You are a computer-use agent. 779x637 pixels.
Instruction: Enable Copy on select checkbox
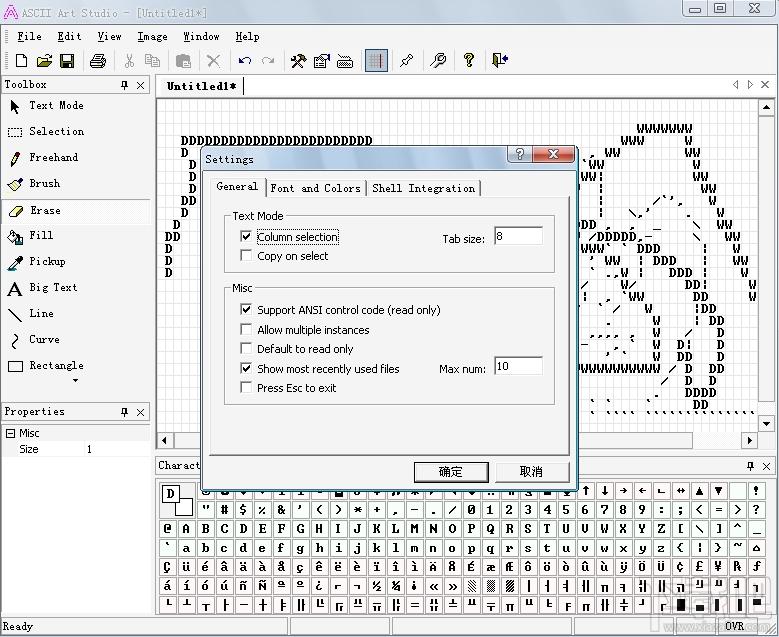pyautogui.click(x=246, y=255)
